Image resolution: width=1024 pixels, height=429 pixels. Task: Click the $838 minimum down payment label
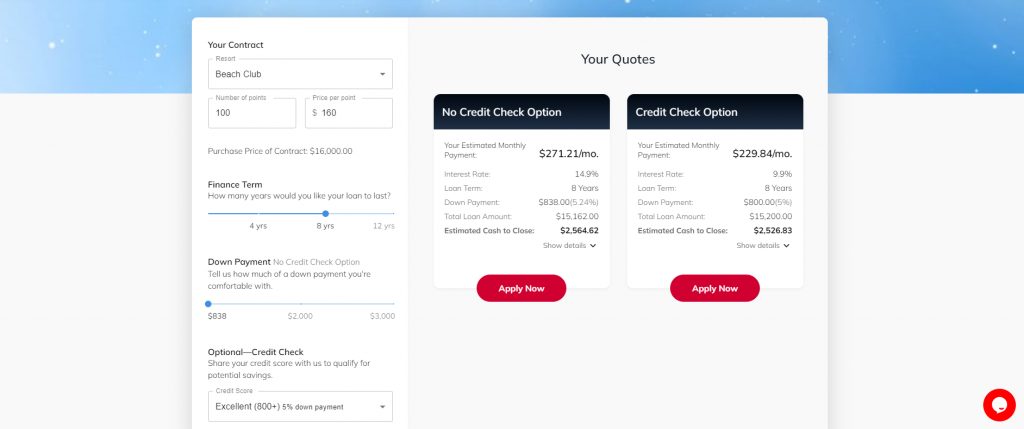[x=217, y=316]
